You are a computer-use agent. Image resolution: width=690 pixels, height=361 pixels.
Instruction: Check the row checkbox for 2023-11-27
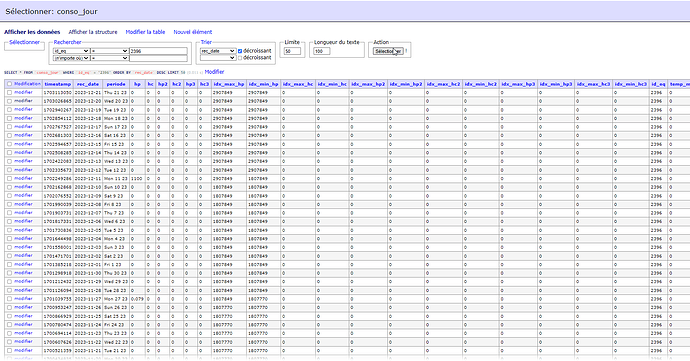pyautogui.click(x=9, y=299)
